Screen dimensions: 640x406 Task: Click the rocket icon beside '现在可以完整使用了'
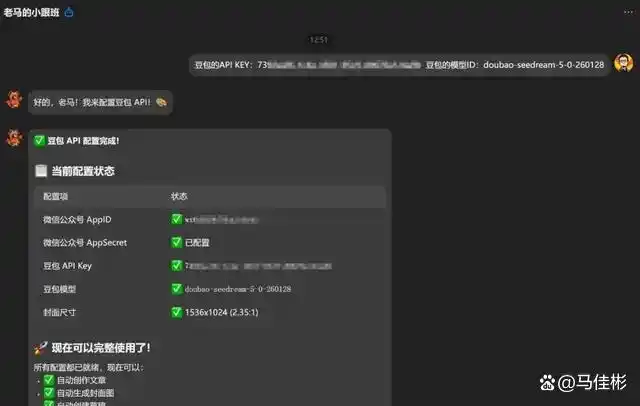pos(41,348)
